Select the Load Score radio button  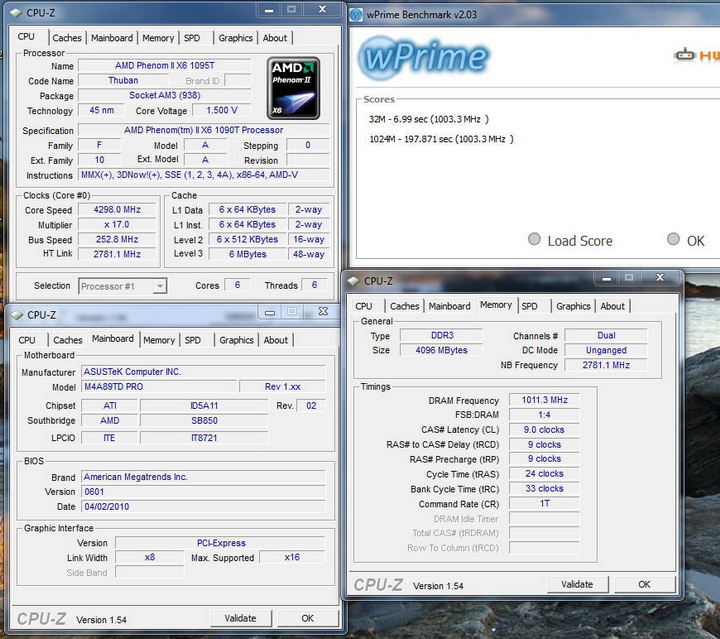[x=534, y=239]
